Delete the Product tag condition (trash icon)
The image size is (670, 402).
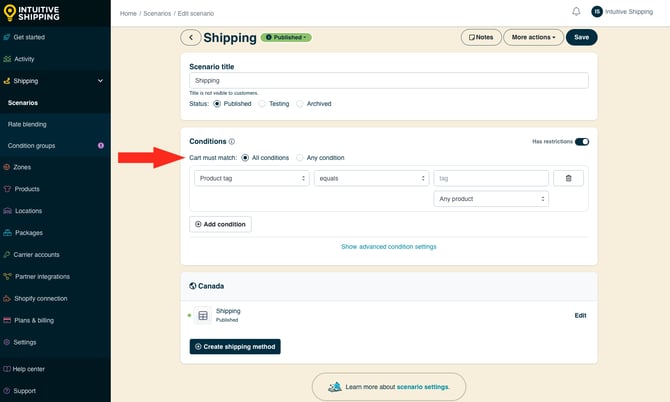[568, 178]
